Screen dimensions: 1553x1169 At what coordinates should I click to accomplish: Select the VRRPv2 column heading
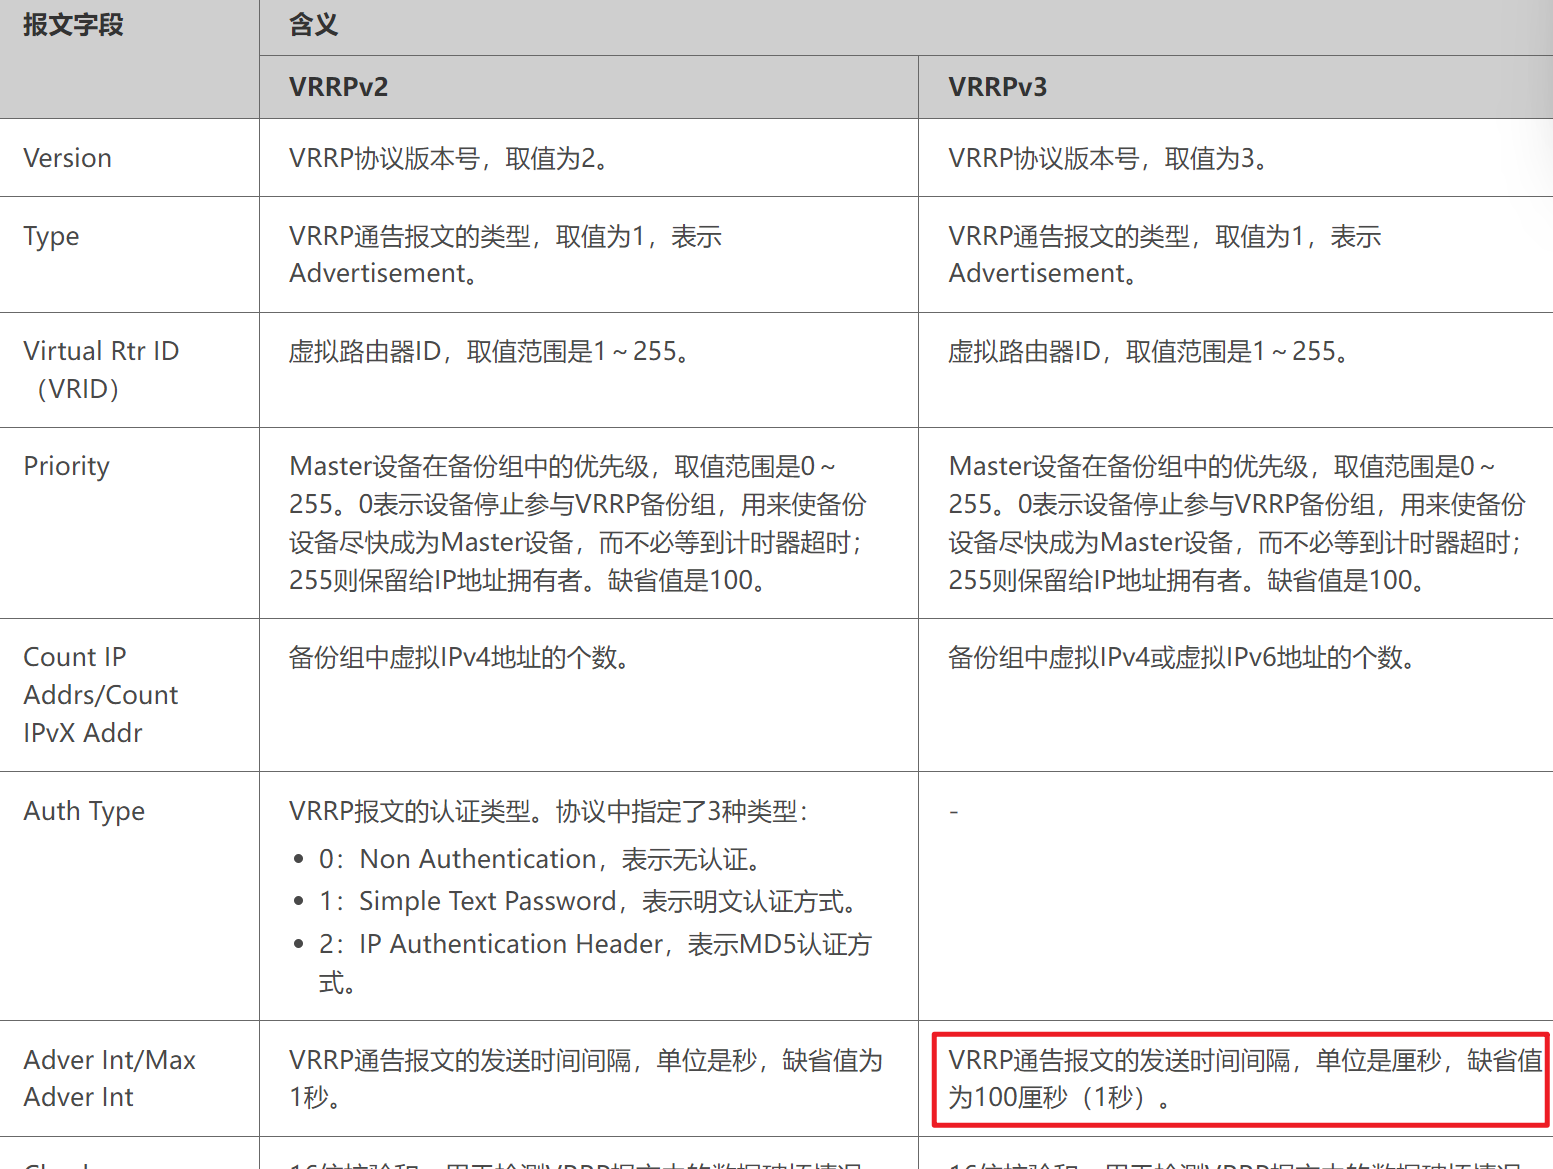coord(338,87)
